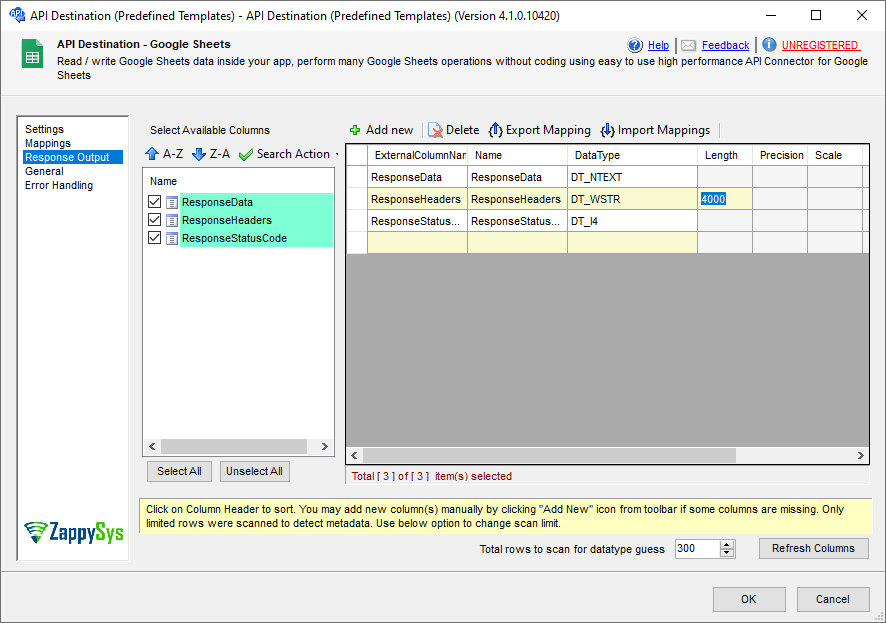Click the green plus Add new icon

(x=355, y=130)
